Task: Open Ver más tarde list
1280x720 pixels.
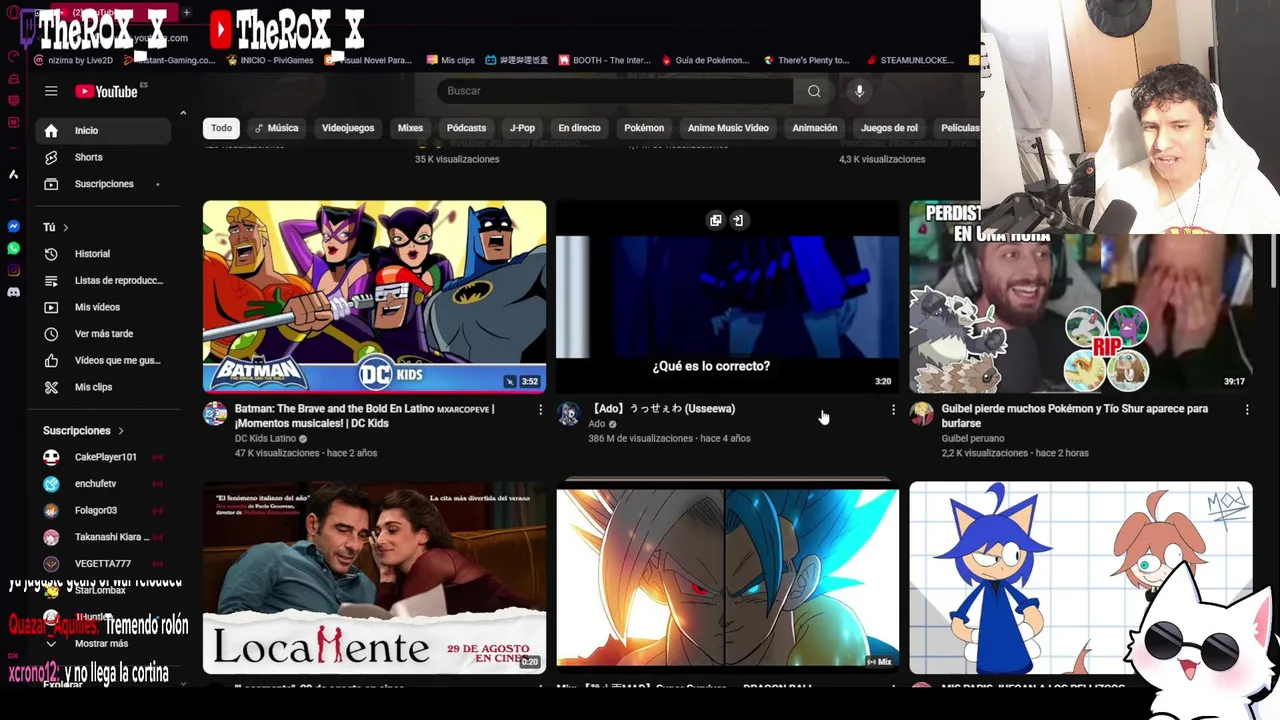Action: 103,334
